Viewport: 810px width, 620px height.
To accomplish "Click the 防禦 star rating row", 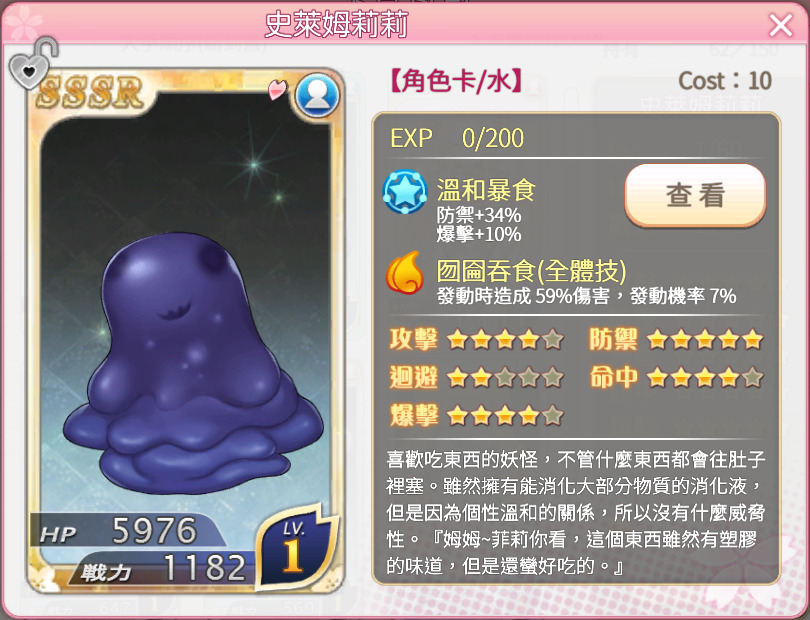I will [x=676, y=340].
